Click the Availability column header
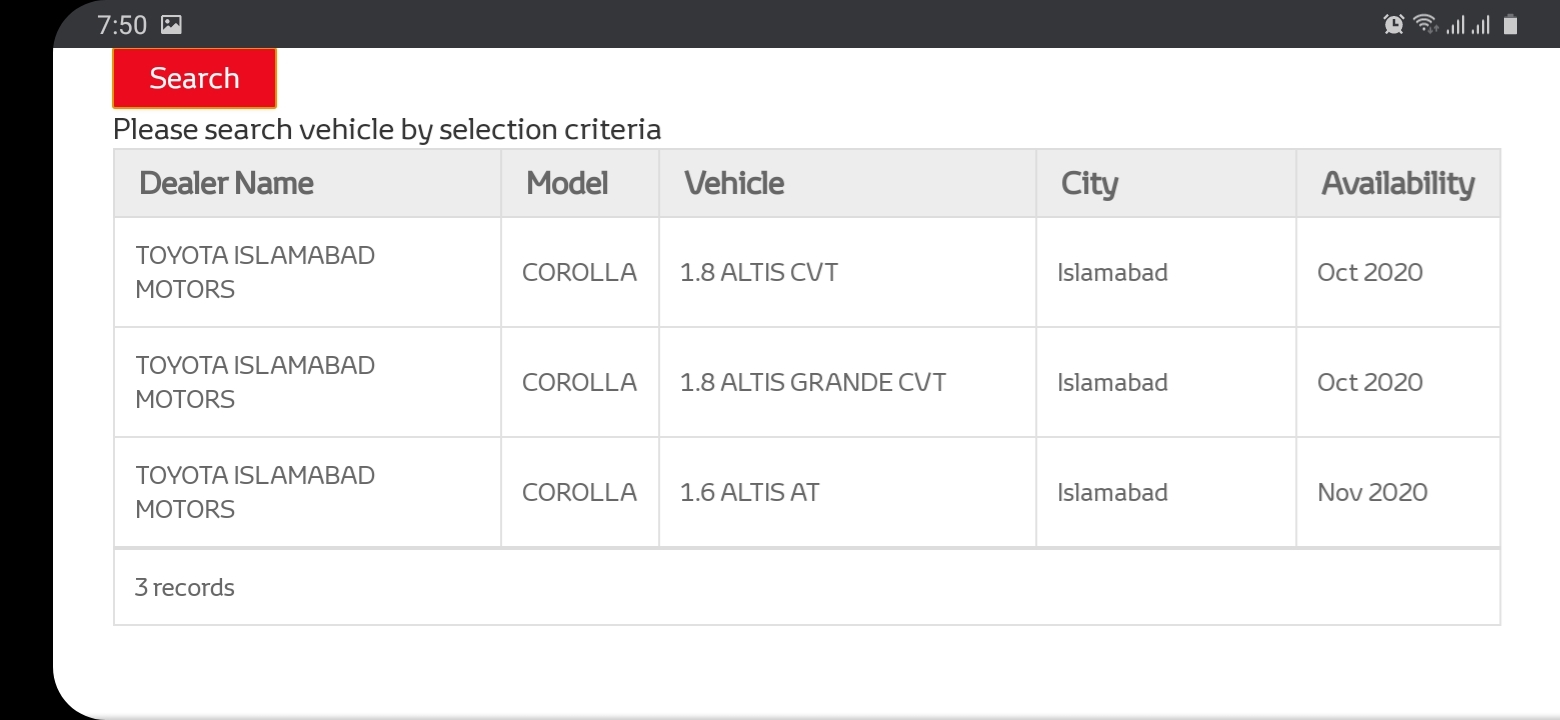The image size is (1560, 720). [x=1398, y=183]
